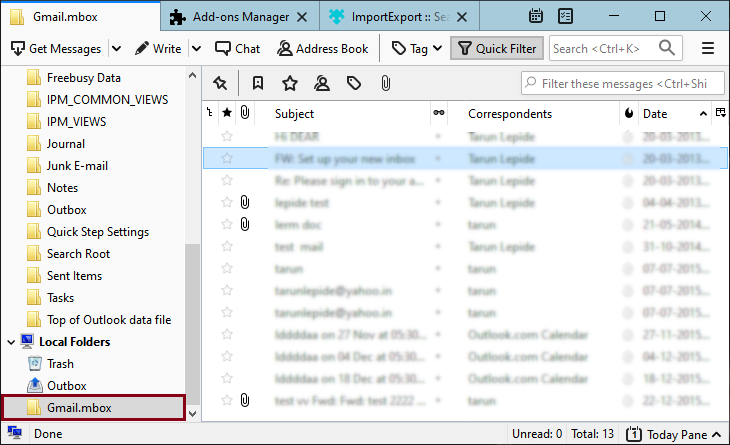Star the lepide test message
730x445 pixels.
click(227, 202)
